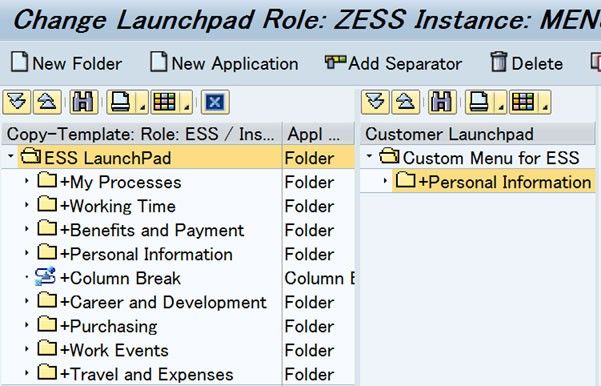This screenshot has height=386, width=601.
Task: Click the Copy-Template Role column header
Action: 141,134
